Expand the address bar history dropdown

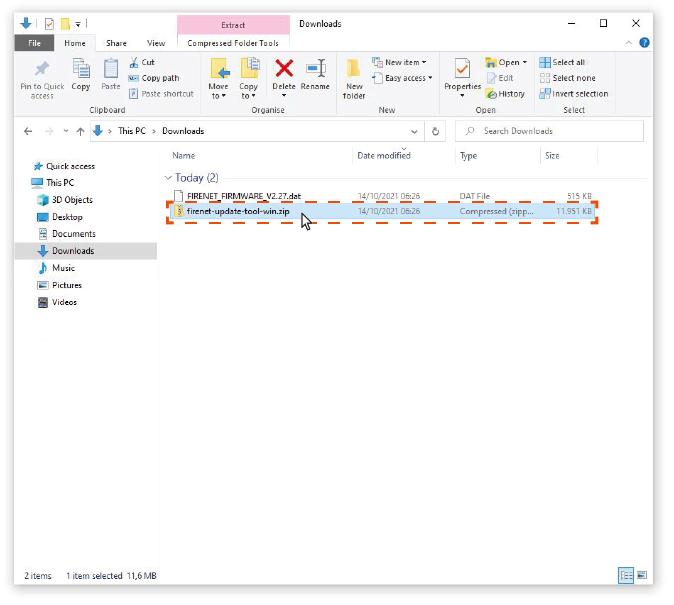coord(414,132)
